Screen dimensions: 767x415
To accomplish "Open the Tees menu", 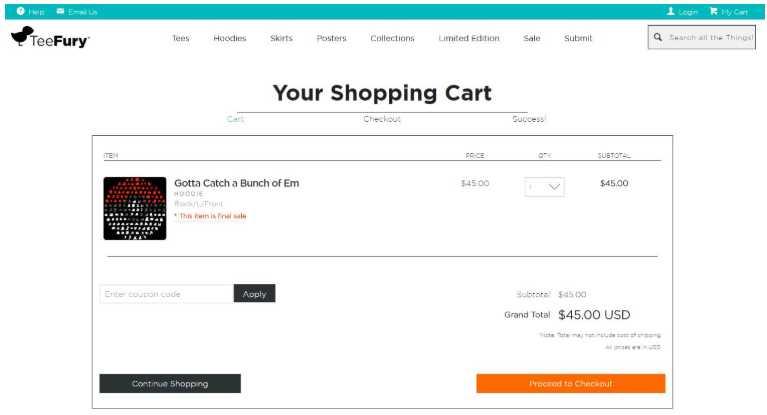I will tap(180, 38).
